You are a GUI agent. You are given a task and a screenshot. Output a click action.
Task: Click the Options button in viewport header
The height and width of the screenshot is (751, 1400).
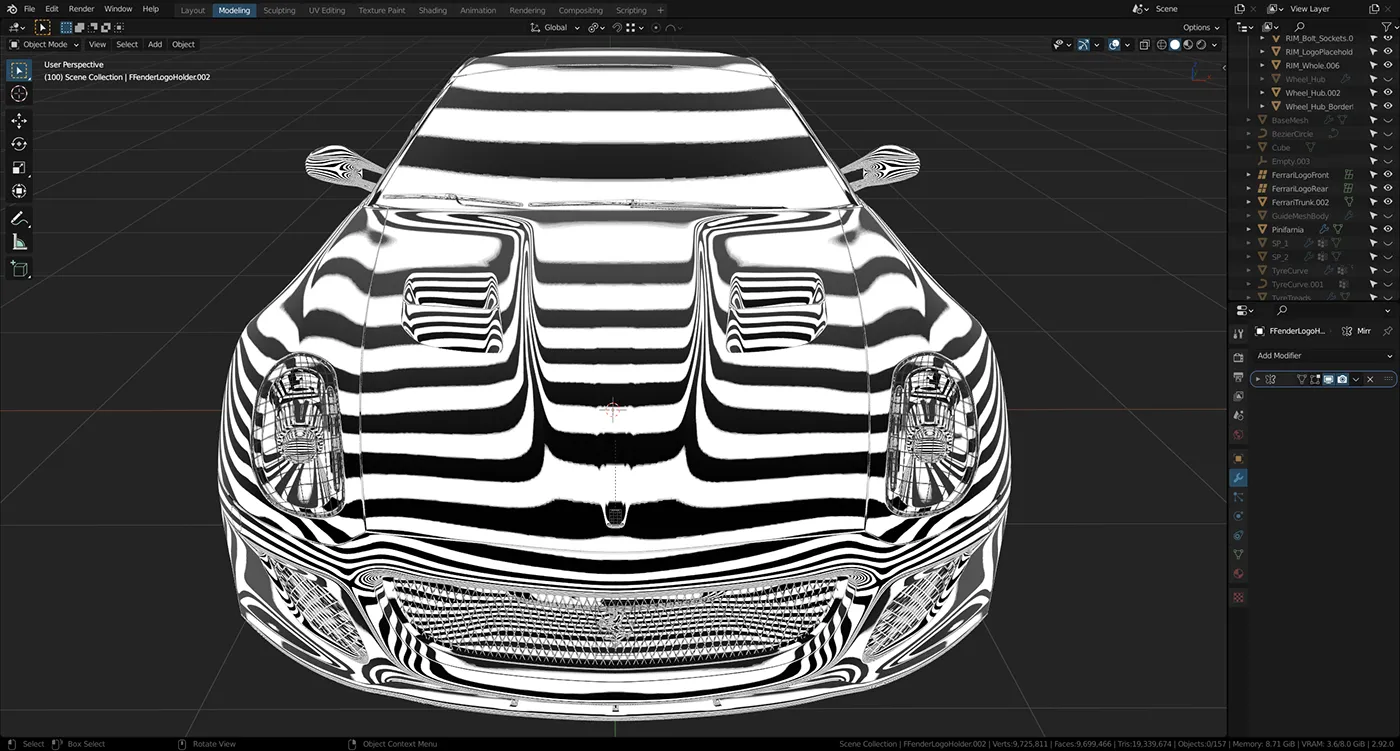(x=1200, y=28)
